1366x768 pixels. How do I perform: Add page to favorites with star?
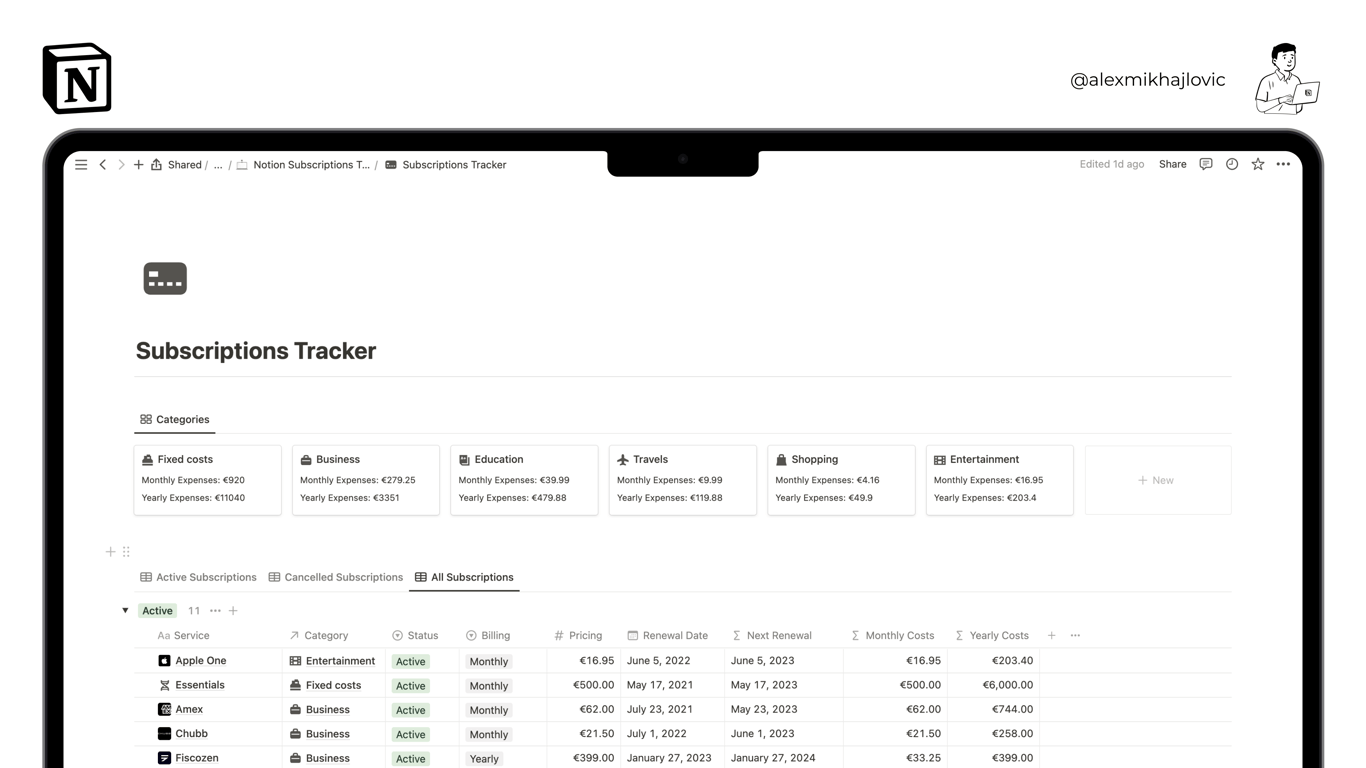[1258, 164]
